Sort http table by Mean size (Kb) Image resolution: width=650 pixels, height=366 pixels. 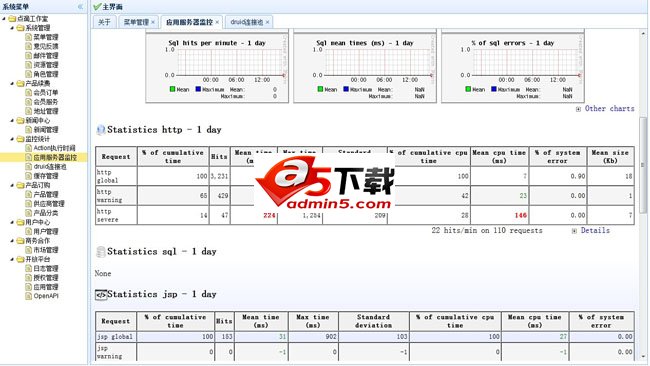pyautogui.click(x=610, y=157)
